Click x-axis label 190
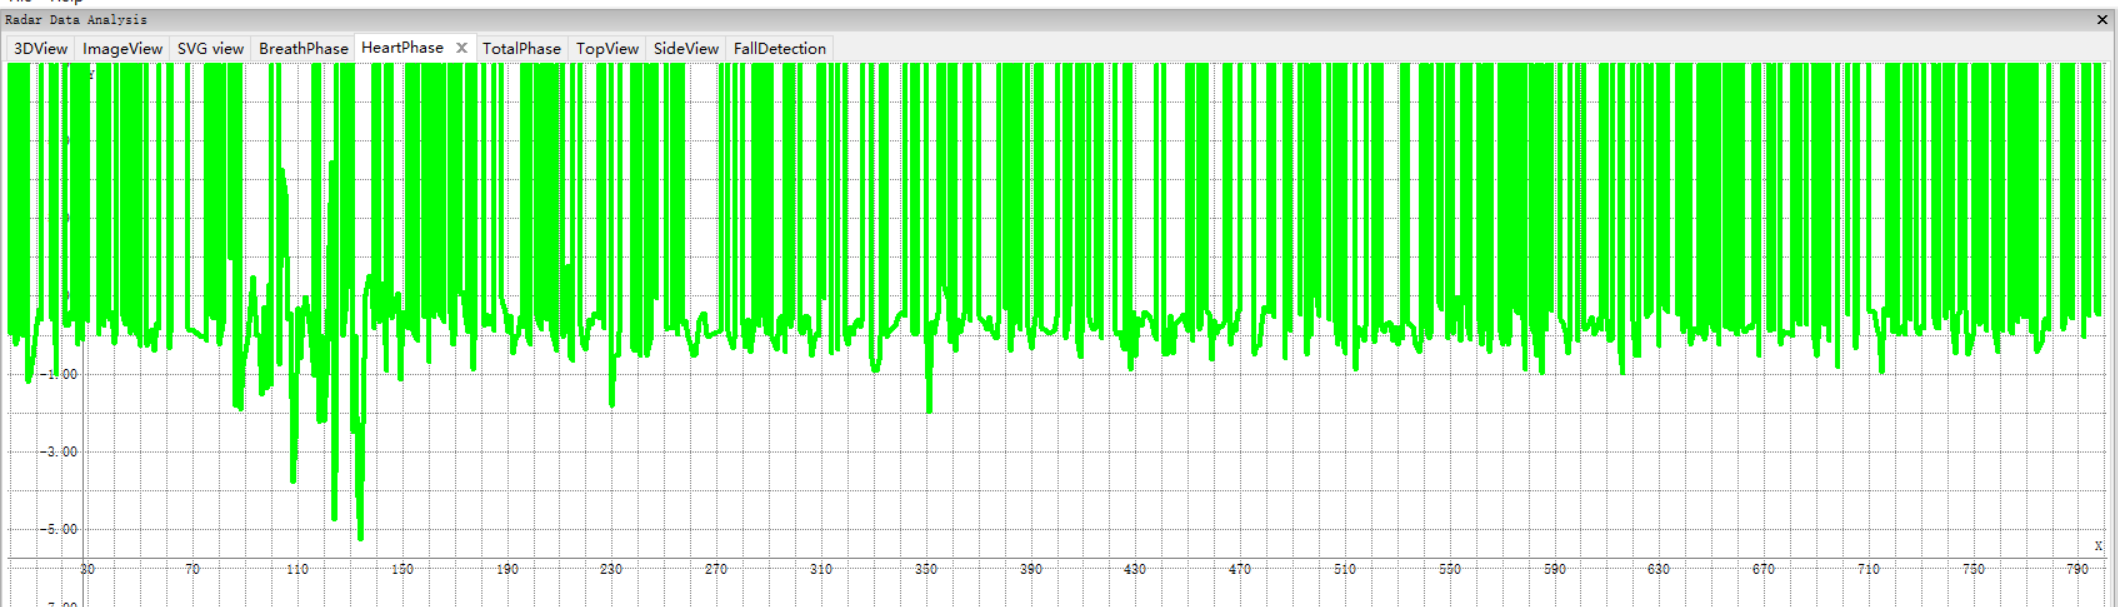Image resolution: width=2118 pixels, height=607 pixels. coord(507,569)
